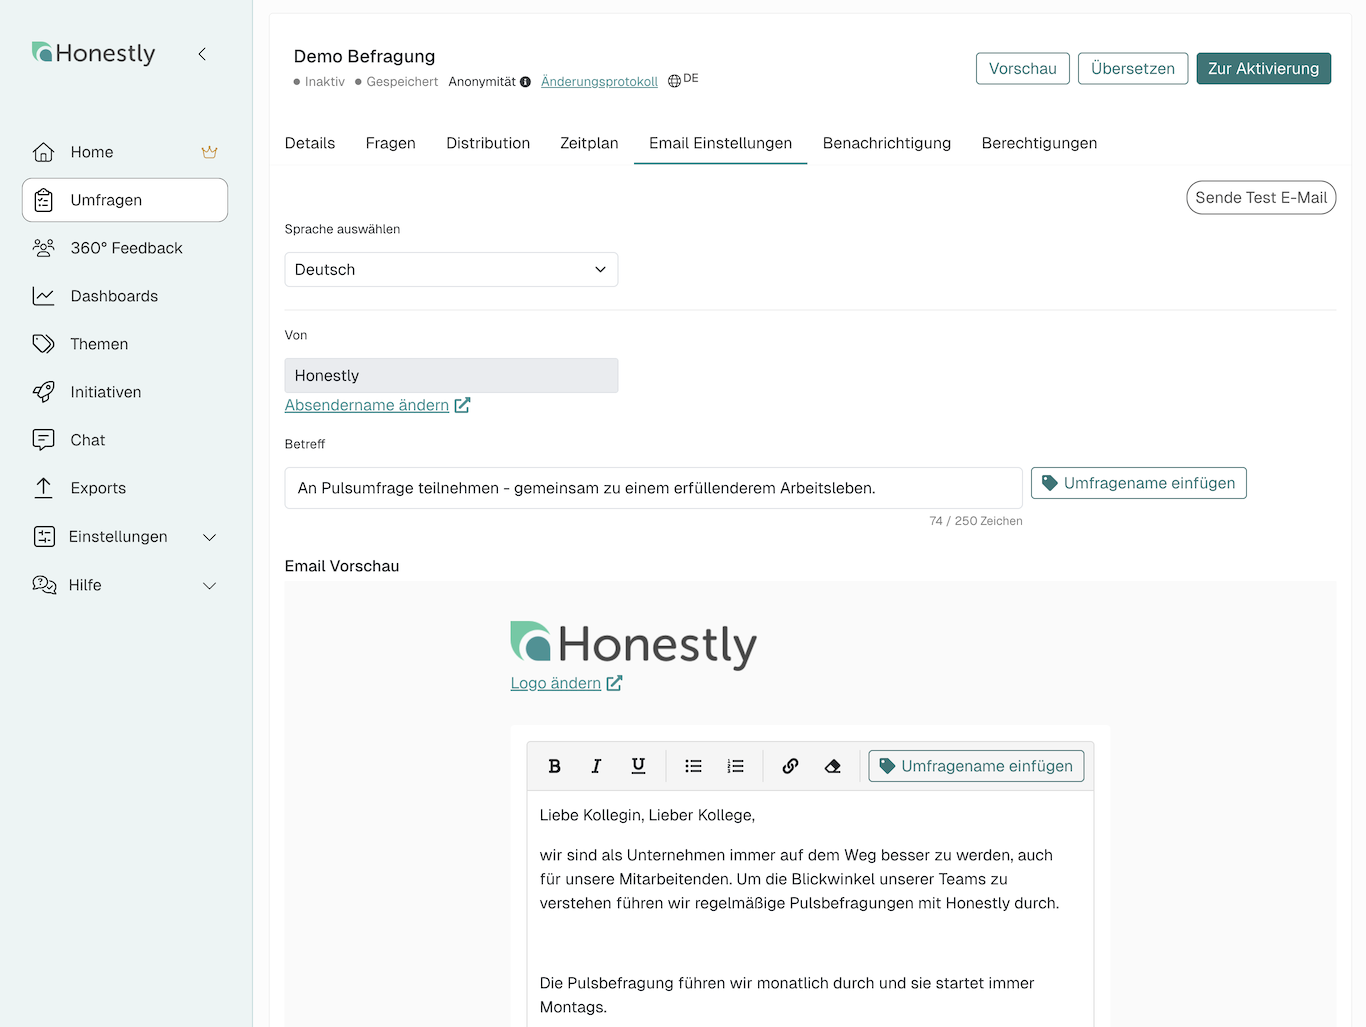Create a numbered list in the email body
Viewport: 1366px width, 1027px height.
pyautogui.click(x=735, y=765)
